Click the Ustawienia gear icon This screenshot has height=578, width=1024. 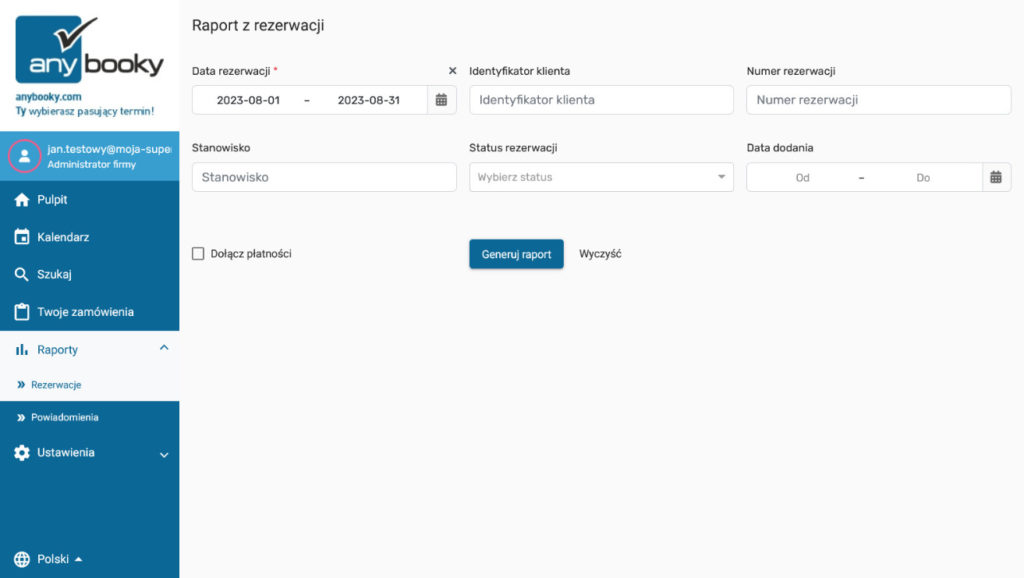click(x=22, y=453)
